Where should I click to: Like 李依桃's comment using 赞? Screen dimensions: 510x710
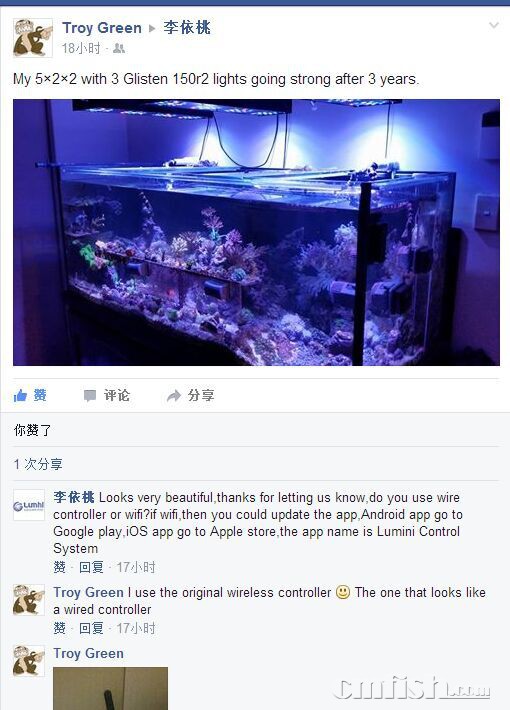[x=59, y=567]
